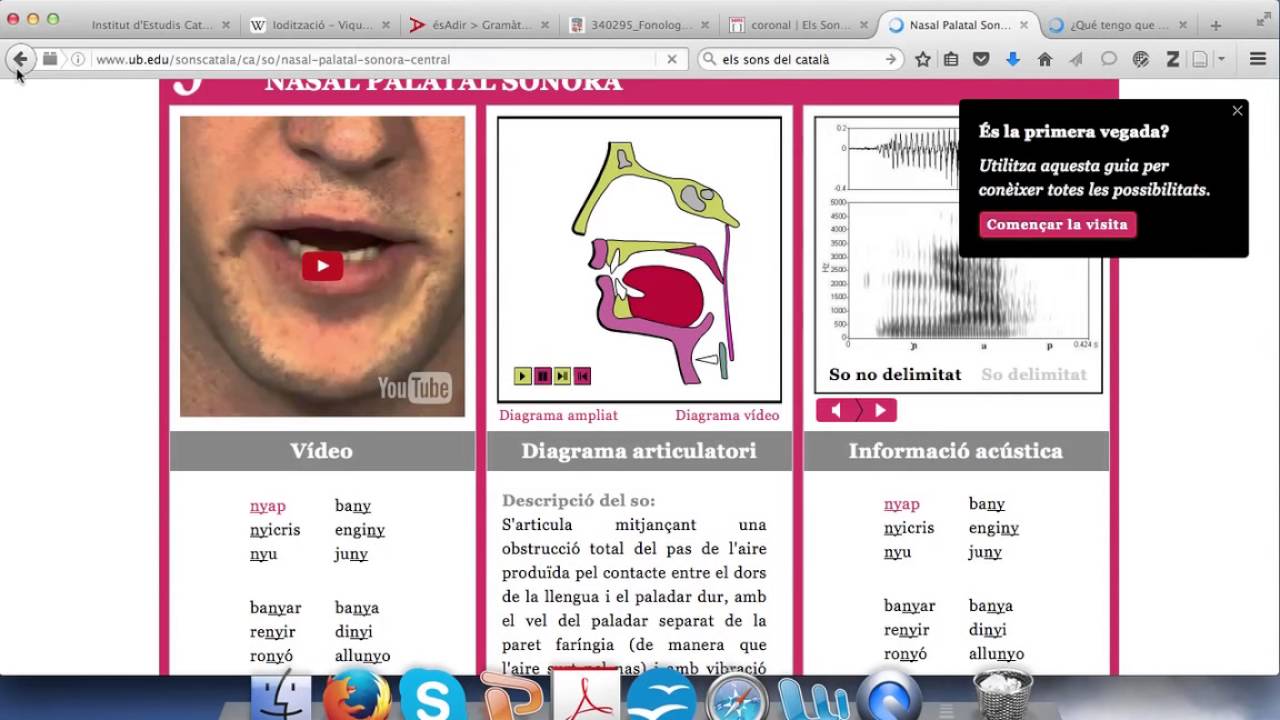Viewport: 1280px width, 720px height.
Task: Go back with the browser back arrow
Action: [20, 59]
